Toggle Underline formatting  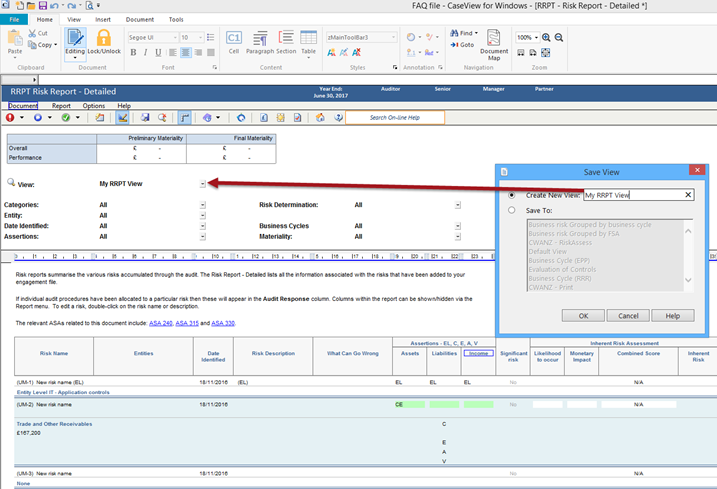click(158, 53)
